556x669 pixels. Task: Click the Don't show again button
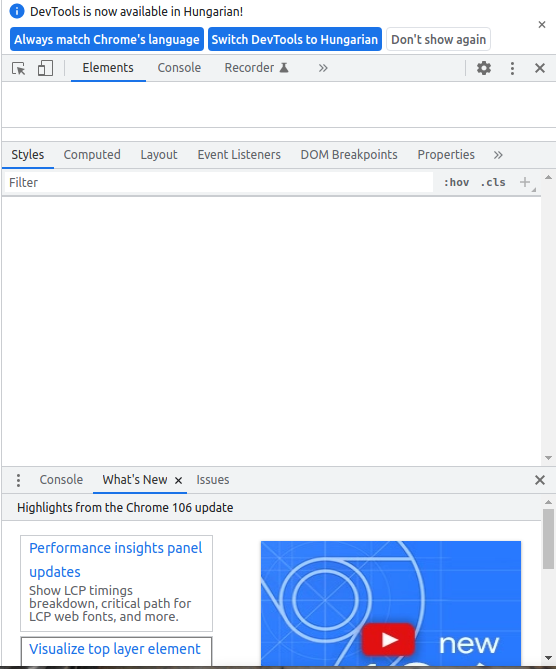[439, 39]
